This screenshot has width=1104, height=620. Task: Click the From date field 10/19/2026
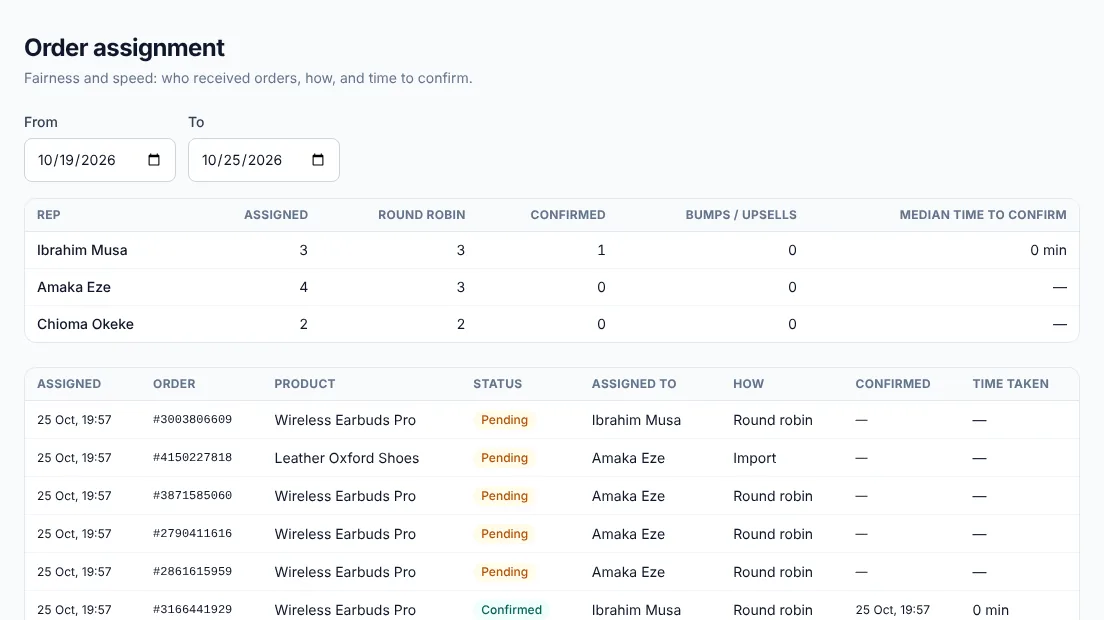pos(100,160)
